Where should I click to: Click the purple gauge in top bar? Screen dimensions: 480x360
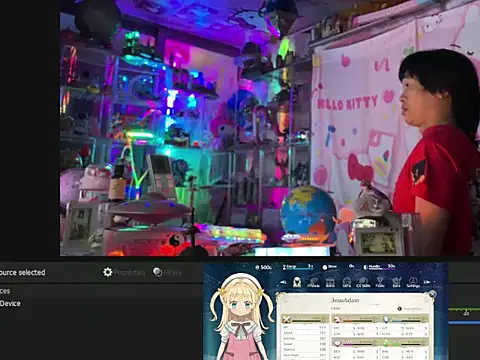[379, 267]
